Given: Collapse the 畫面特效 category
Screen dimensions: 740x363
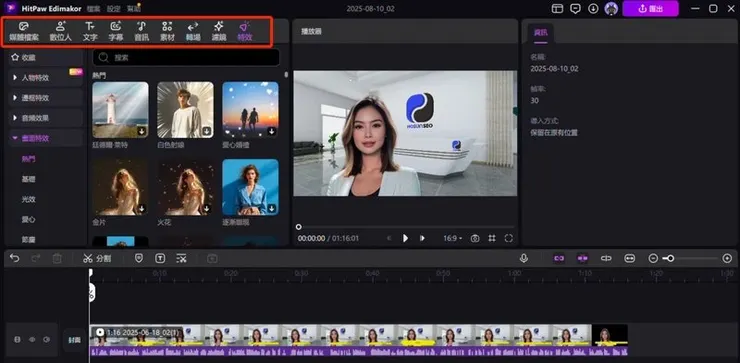Looking at the screenshot, I should click(45, 138).
